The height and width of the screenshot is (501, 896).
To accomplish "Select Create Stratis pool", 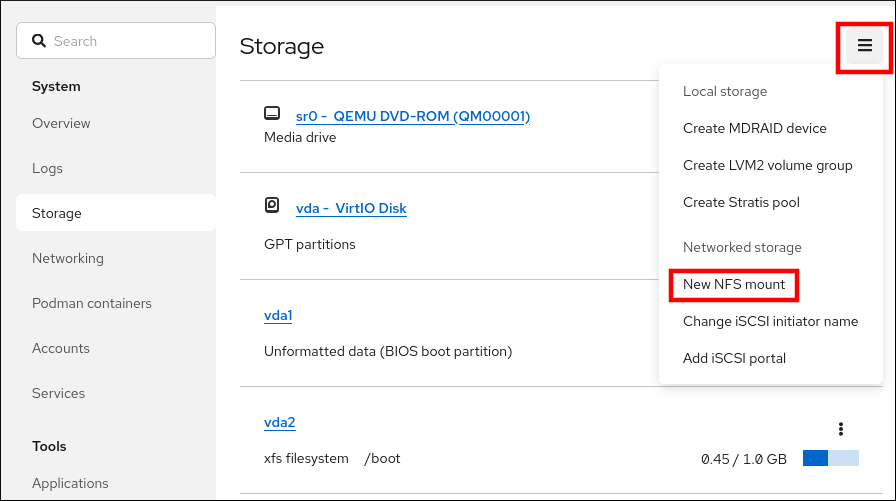I will (741, 202).
